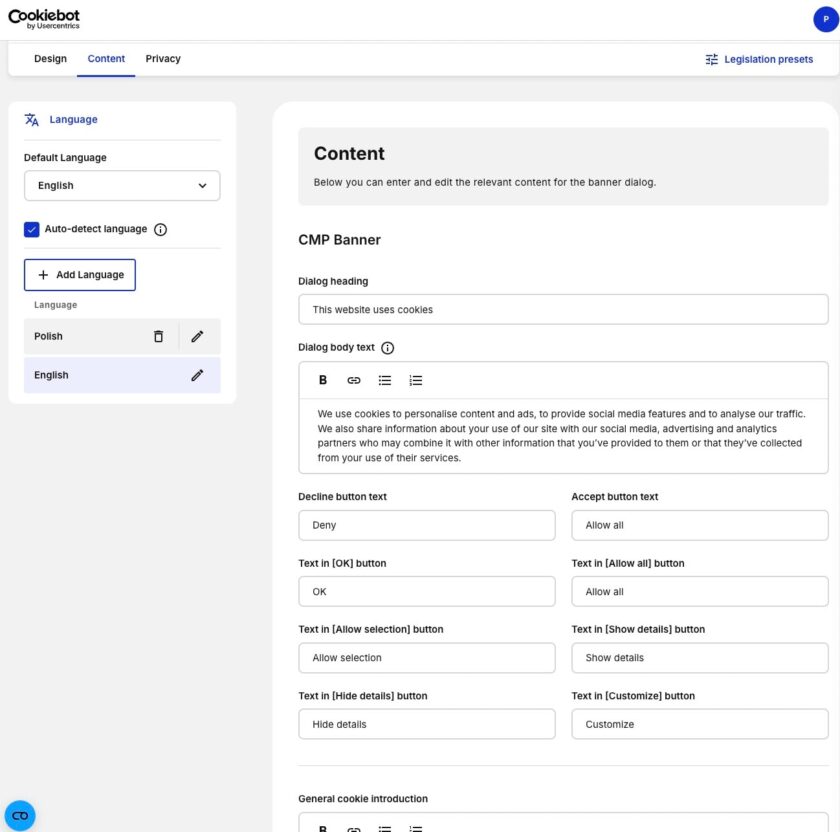The width and height of the screenshot is (840, 832).
Task: Edit the Polish language with pencil icon
Action: tap(197, 336)
